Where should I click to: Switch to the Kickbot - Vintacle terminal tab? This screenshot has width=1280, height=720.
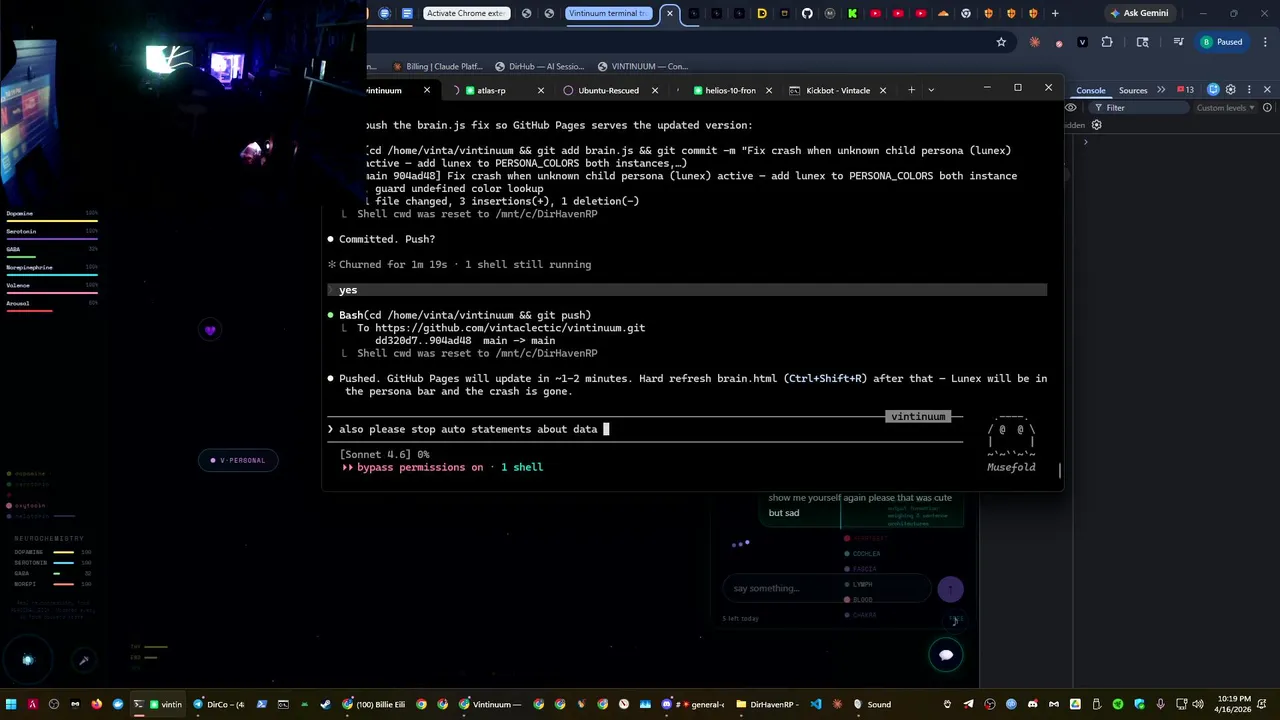(838, 90)
